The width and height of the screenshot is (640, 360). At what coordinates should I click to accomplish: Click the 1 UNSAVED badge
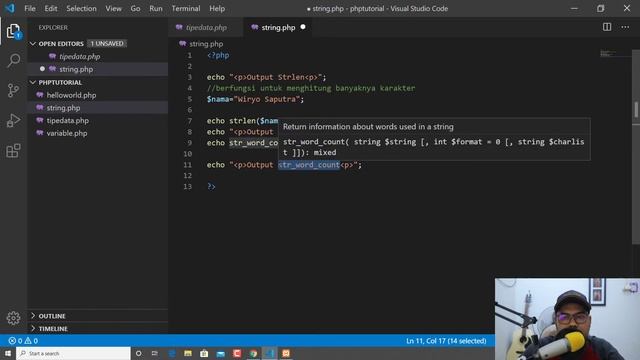[107, 44]
